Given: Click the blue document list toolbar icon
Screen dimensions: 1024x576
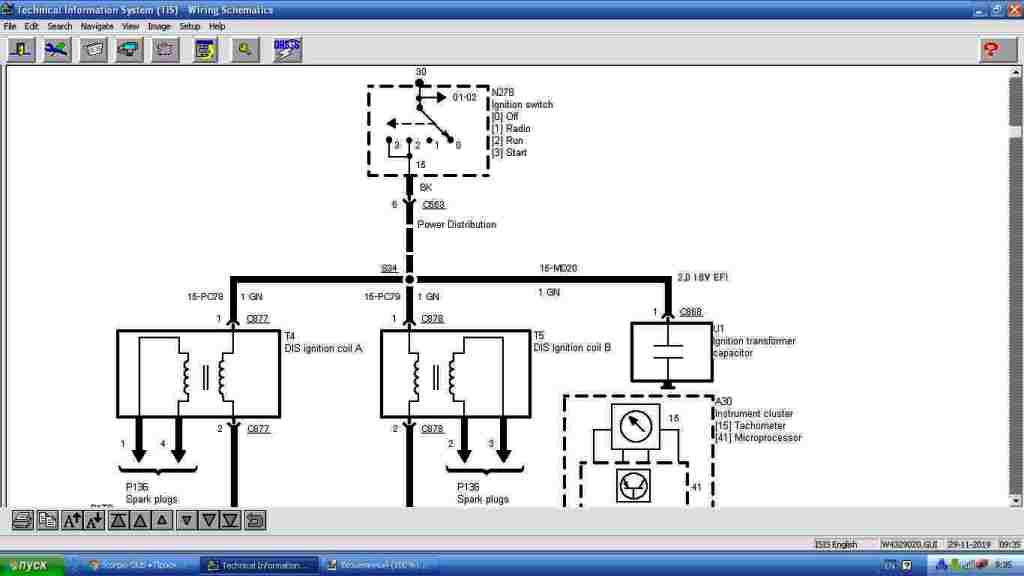Looking at the screenshot, I should click(x=205, y=50).
